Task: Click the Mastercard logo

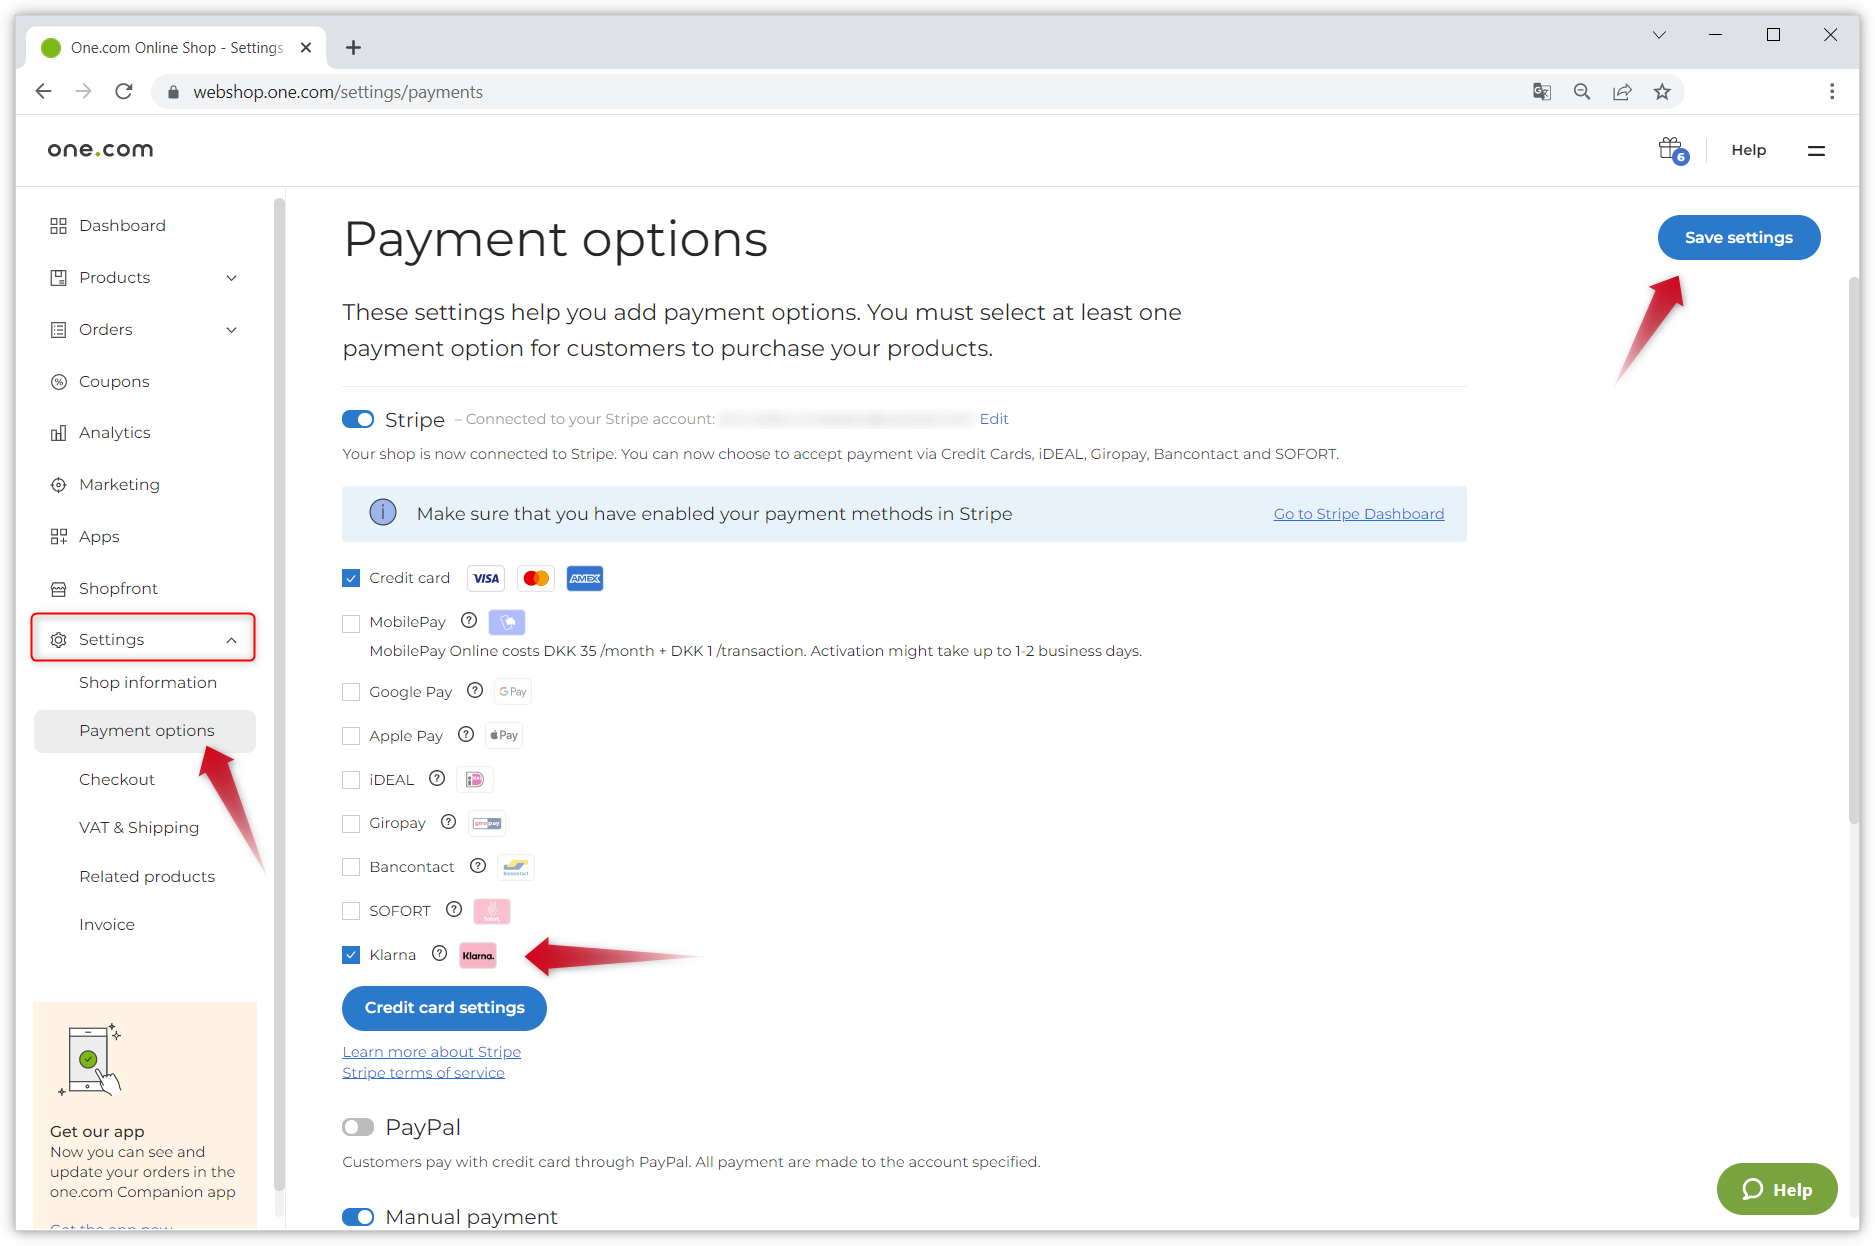Action: tap(536, 578)
